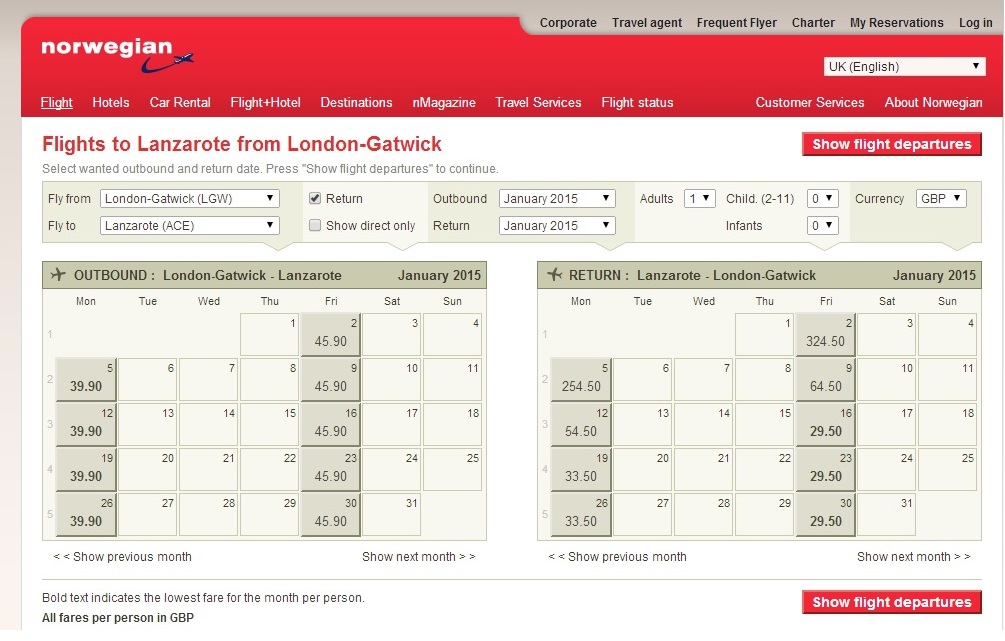
Task: Click the top Show flight departures button
Action: [x=892, y=144]
